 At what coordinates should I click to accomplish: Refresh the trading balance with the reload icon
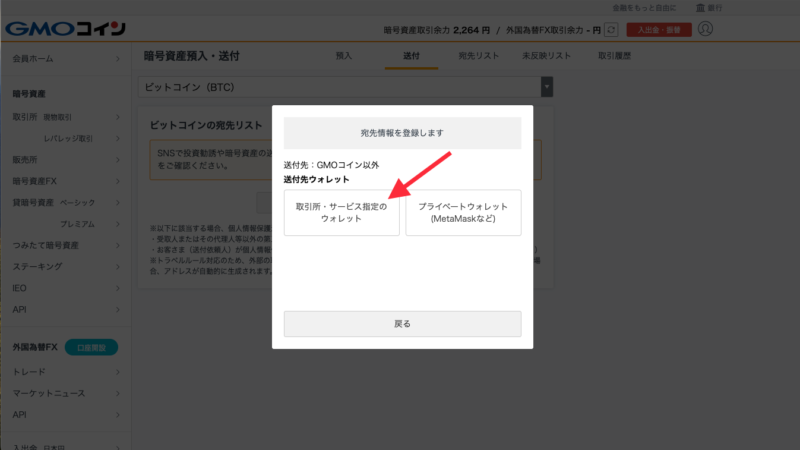pos(611,30)
